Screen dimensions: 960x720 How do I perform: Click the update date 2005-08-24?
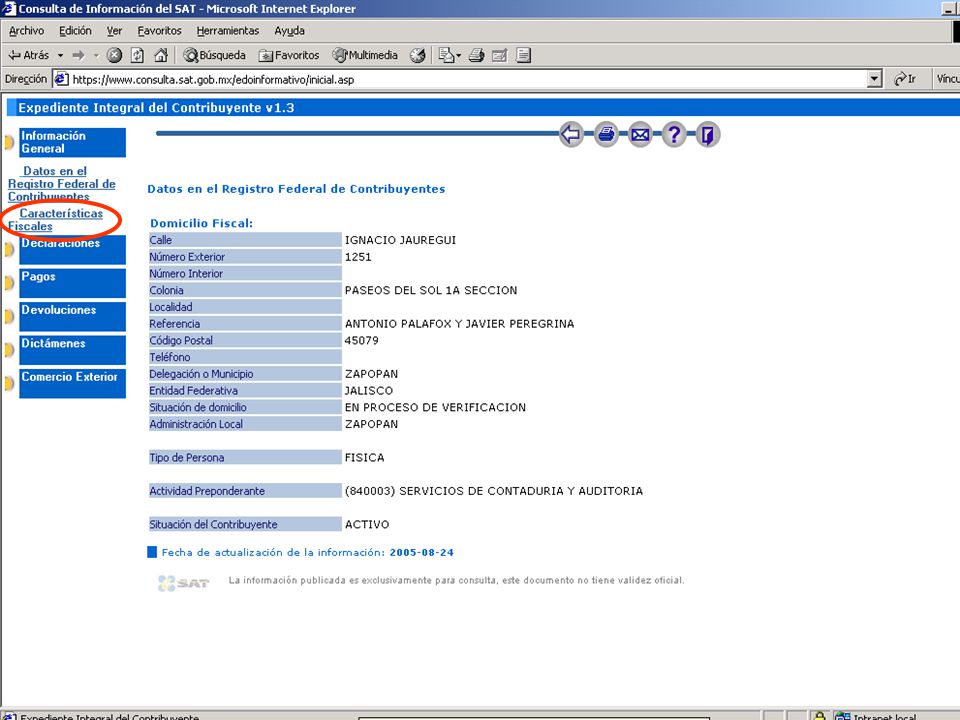422,552
